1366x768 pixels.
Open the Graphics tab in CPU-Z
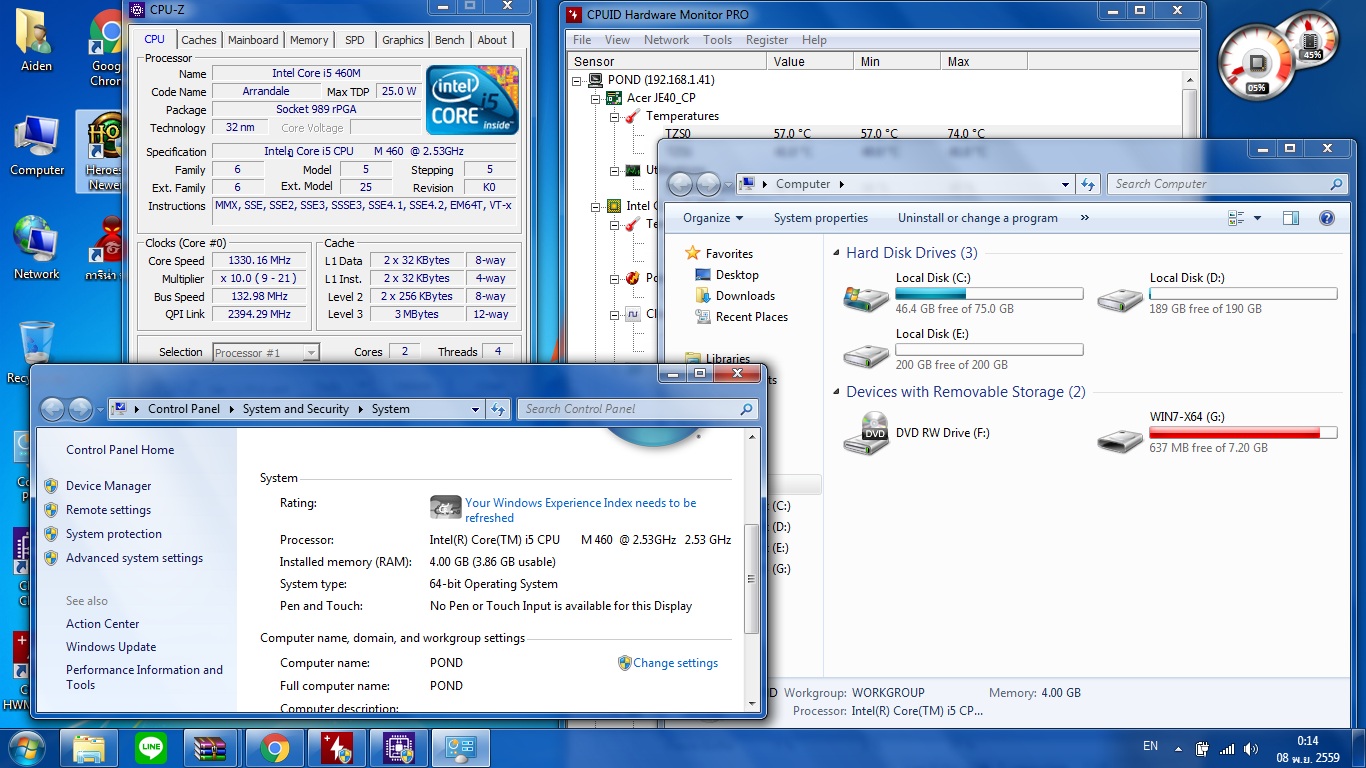(x=403, y=40)
